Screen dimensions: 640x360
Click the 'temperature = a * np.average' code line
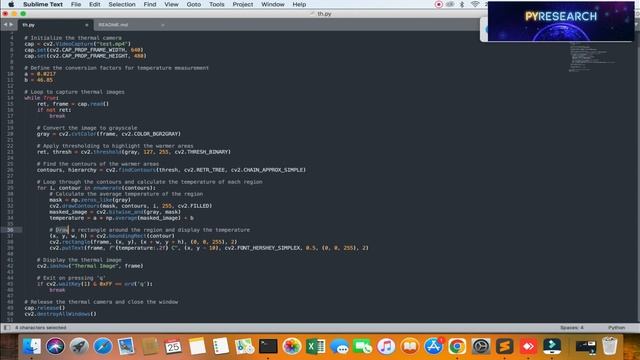click(x=121, y=218)
